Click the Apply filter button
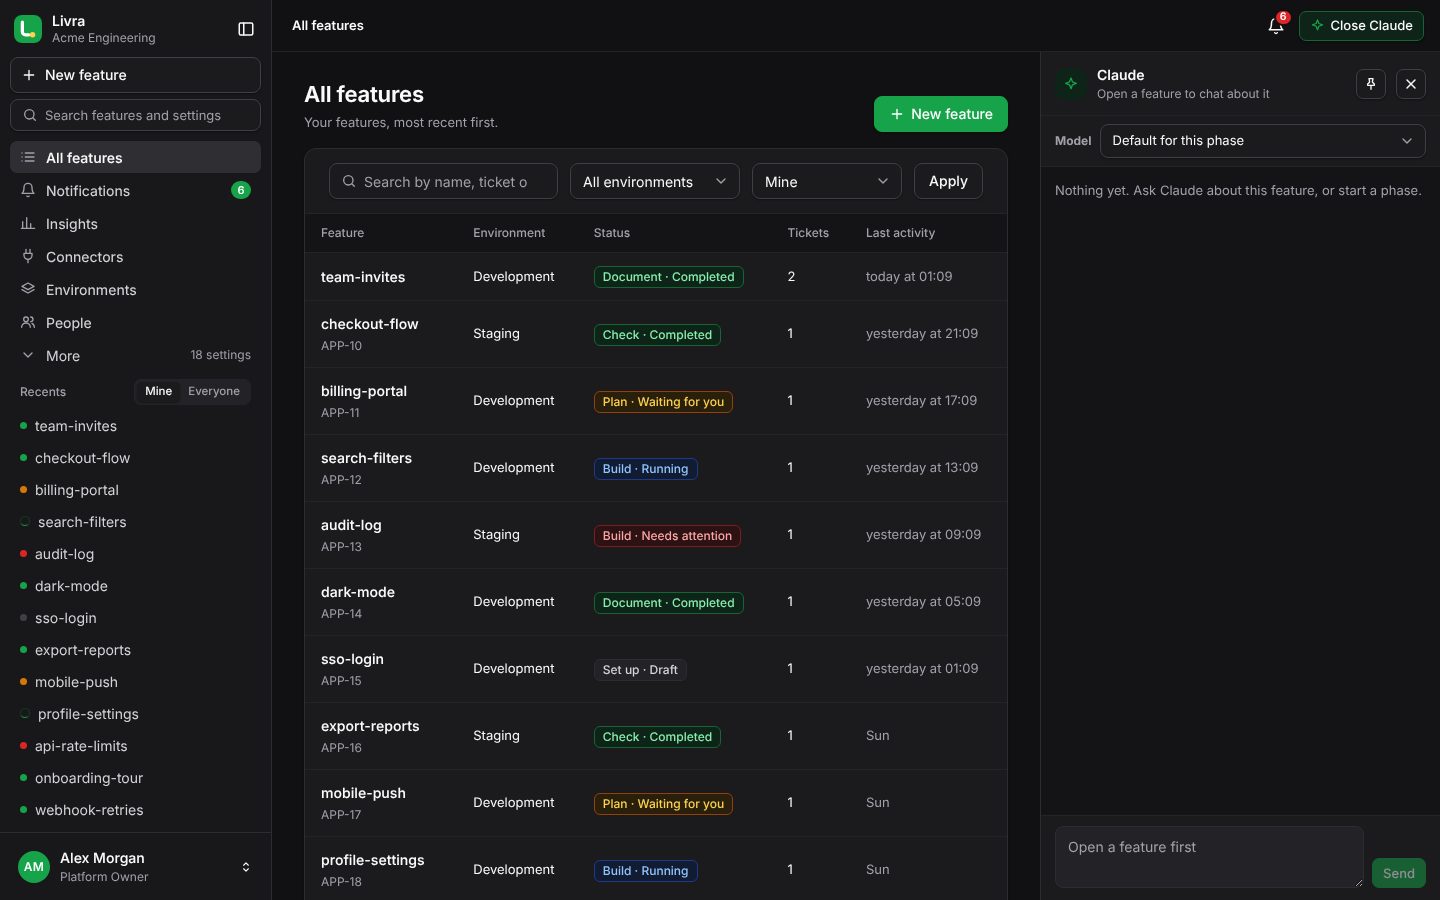The height and width of the screenshot is (900, 1440). 948,181
